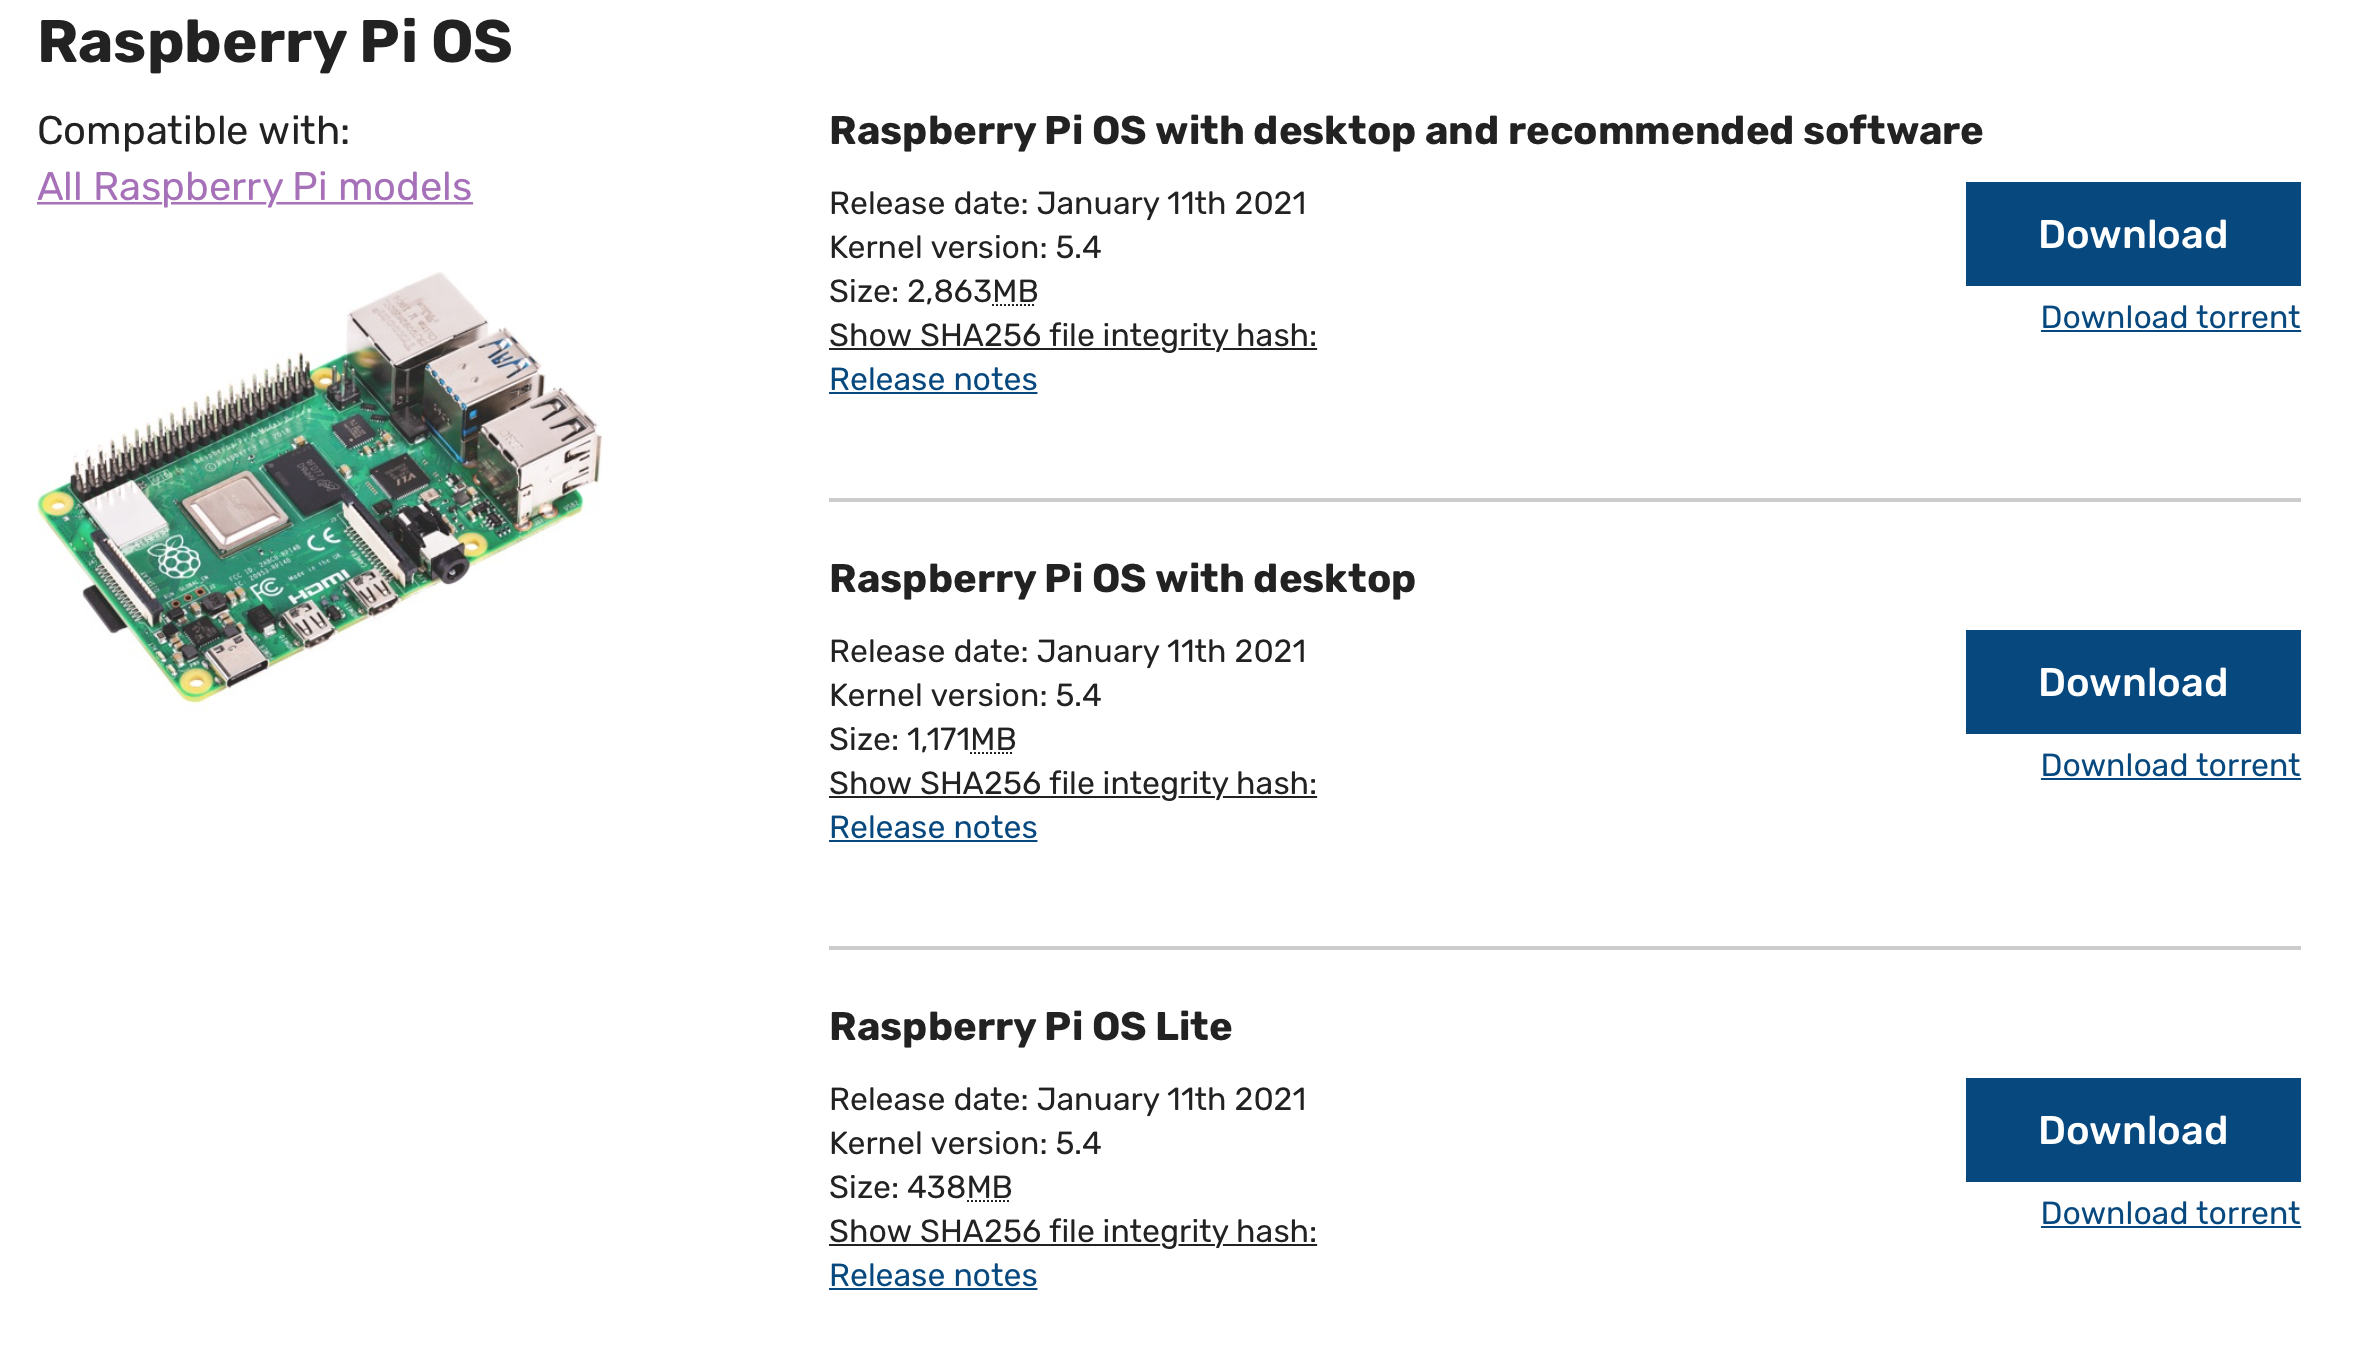Download torrent for Raspberry Pi OS Lite
The image size is (2378, 1348).
pos(2170,1213)
